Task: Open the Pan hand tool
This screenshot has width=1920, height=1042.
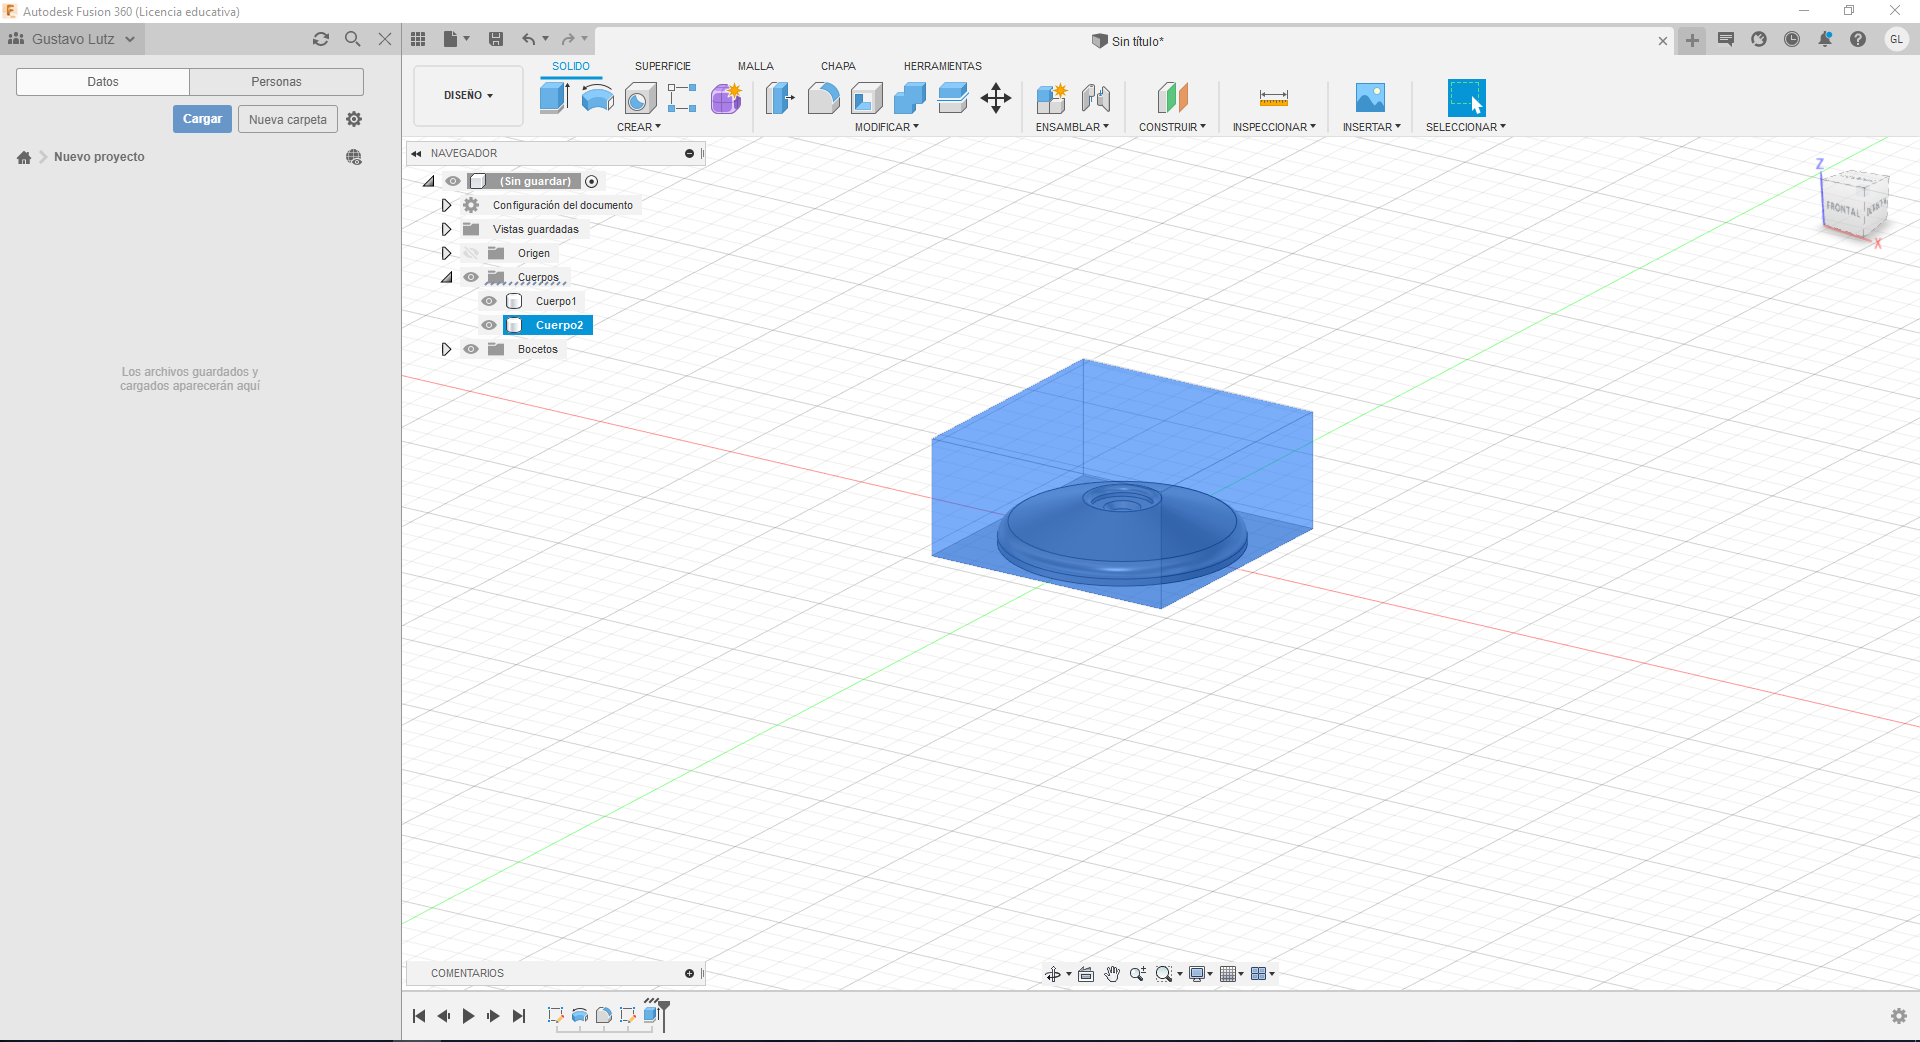Action: coord(1112,974)
